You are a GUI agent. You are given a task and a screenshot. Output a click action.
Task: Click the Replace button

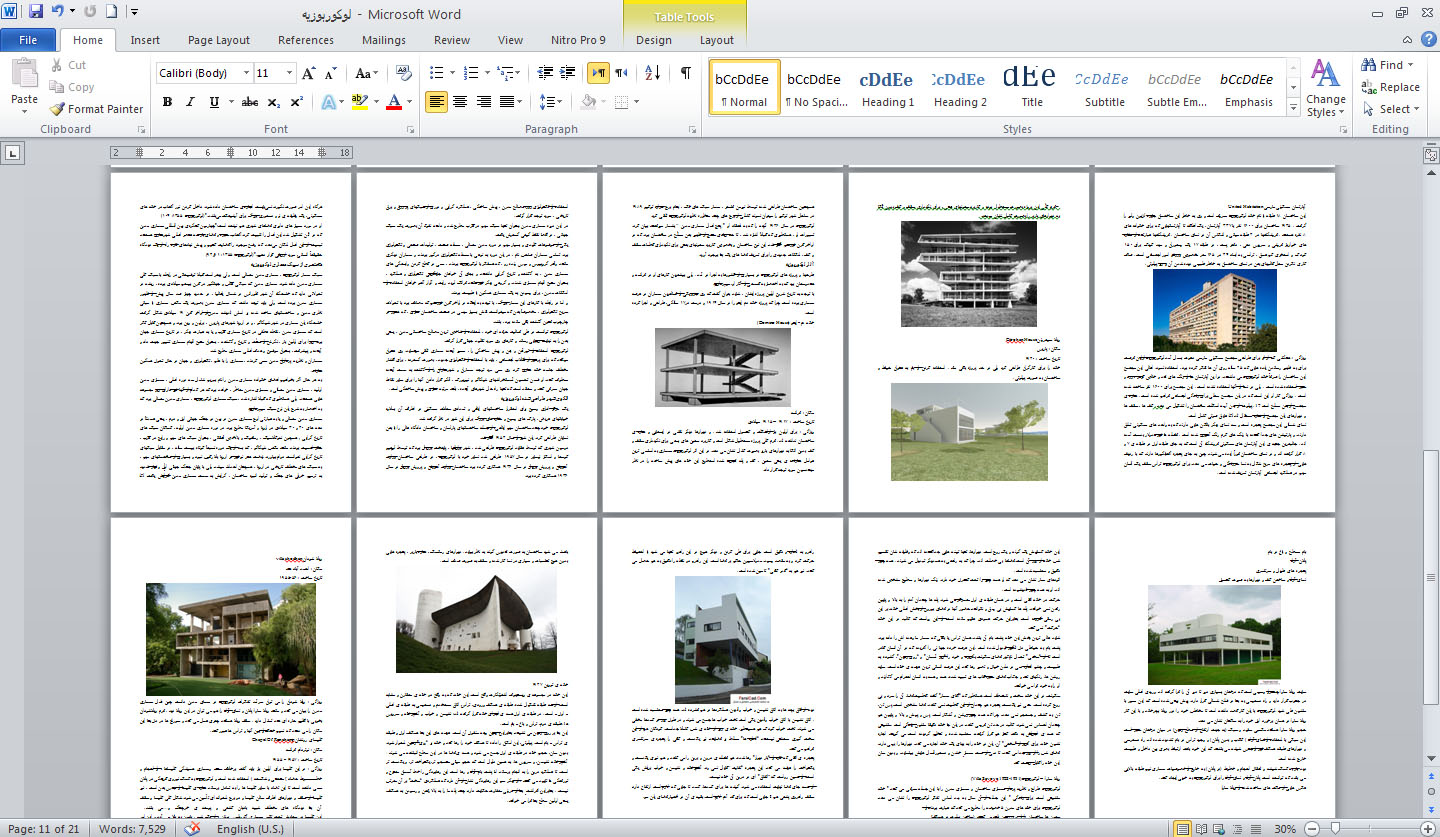pos(1390,87)
